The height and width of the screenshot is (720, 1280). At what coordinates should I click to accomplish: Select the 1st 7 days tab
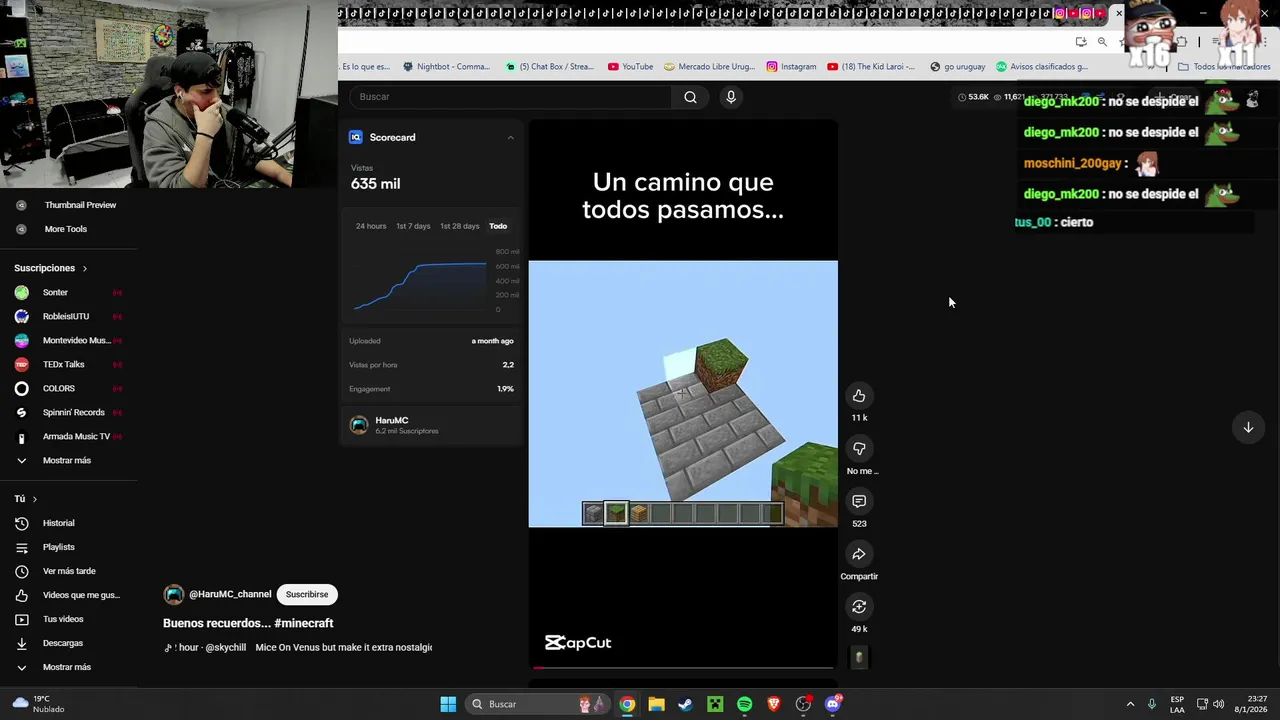[413, 226]
